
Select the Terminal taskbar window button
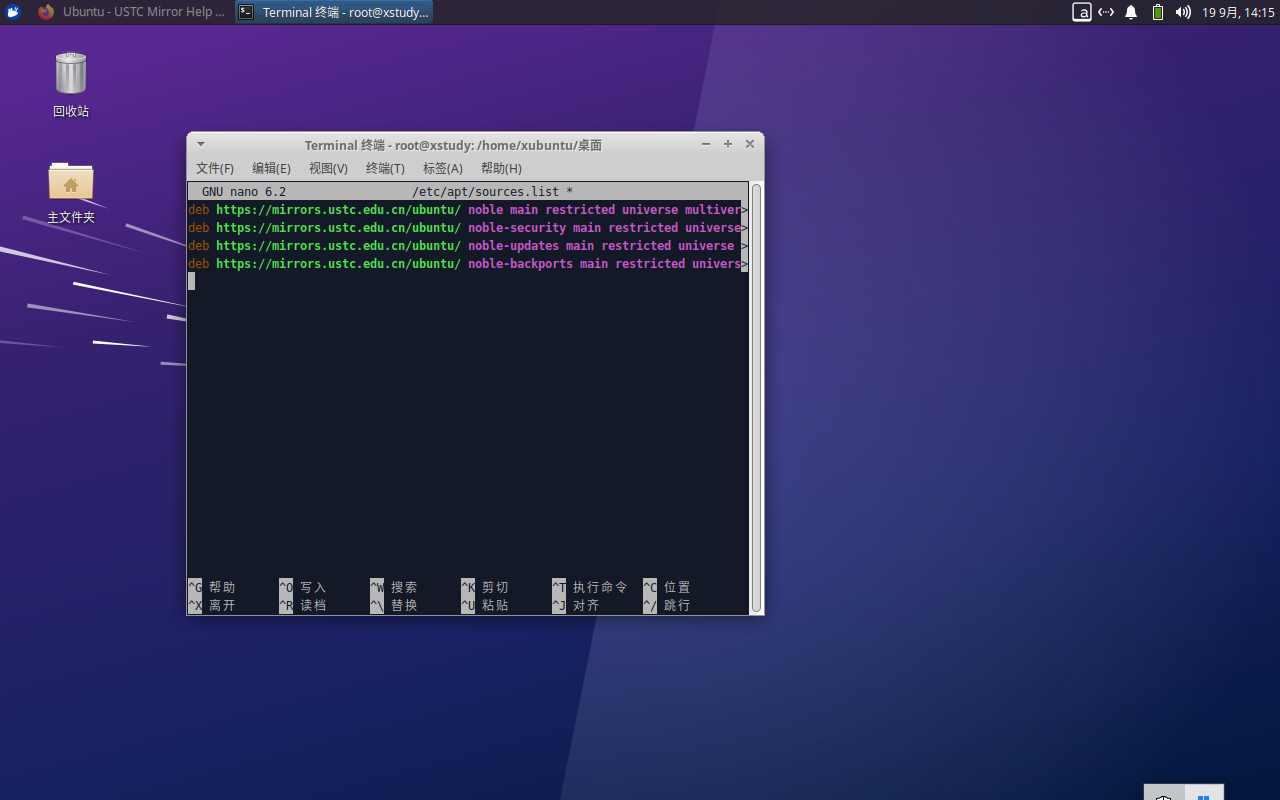coord(334,12)
